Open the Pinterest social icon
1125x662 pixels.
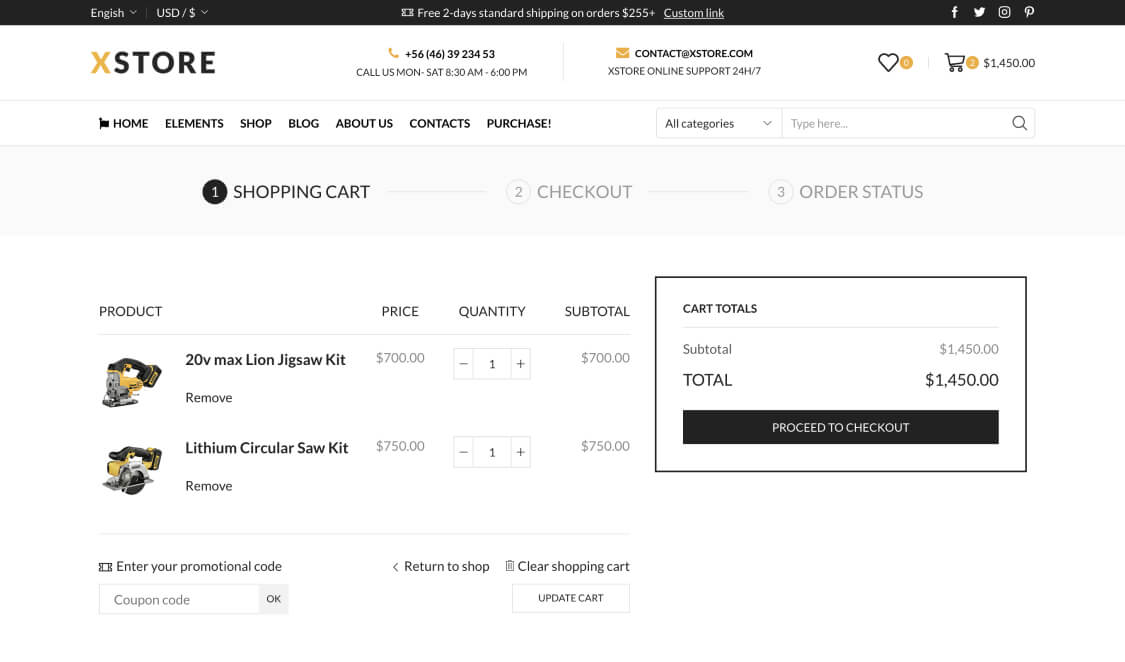point(1029,13)
